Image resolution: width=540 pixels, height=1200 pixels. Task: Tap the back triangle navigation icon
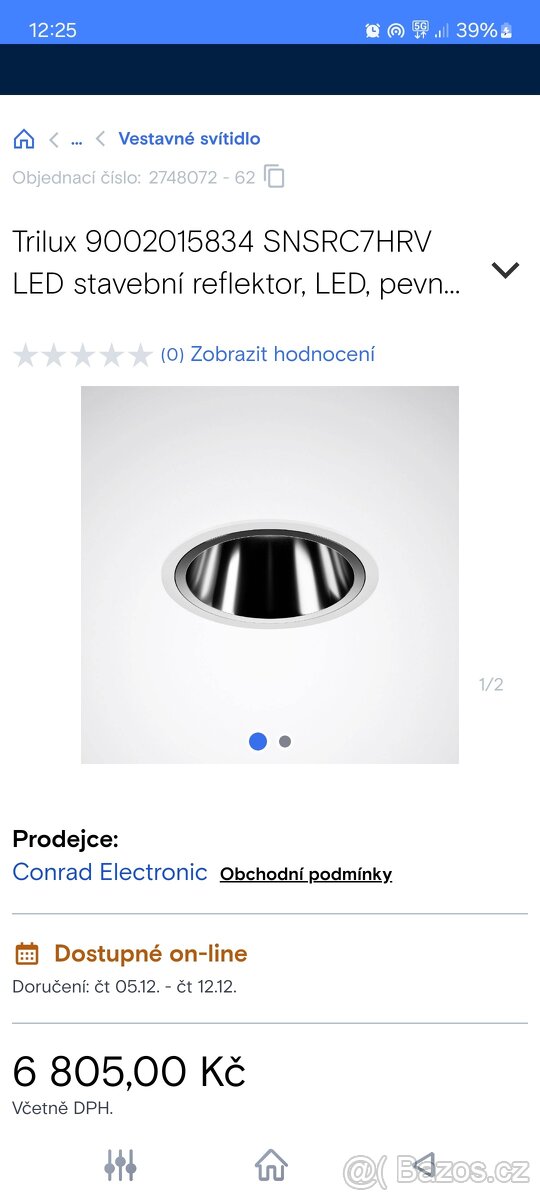(x=424, y=1165)
